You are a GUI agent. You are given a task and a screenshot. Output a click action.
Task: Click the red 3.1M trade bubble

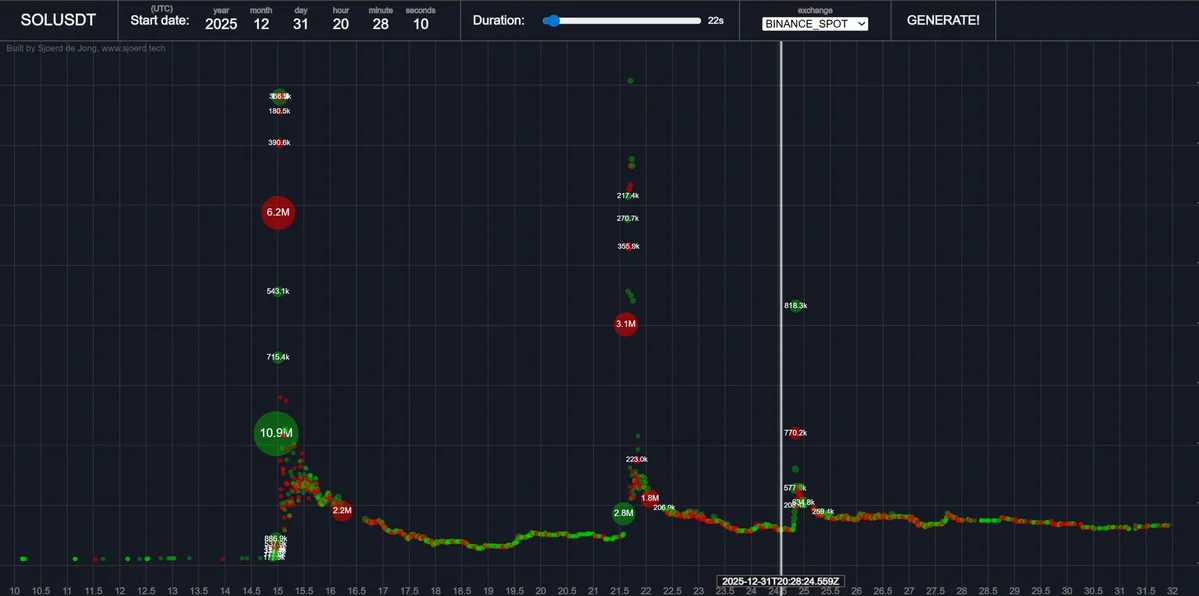click(x=625, y=324)
